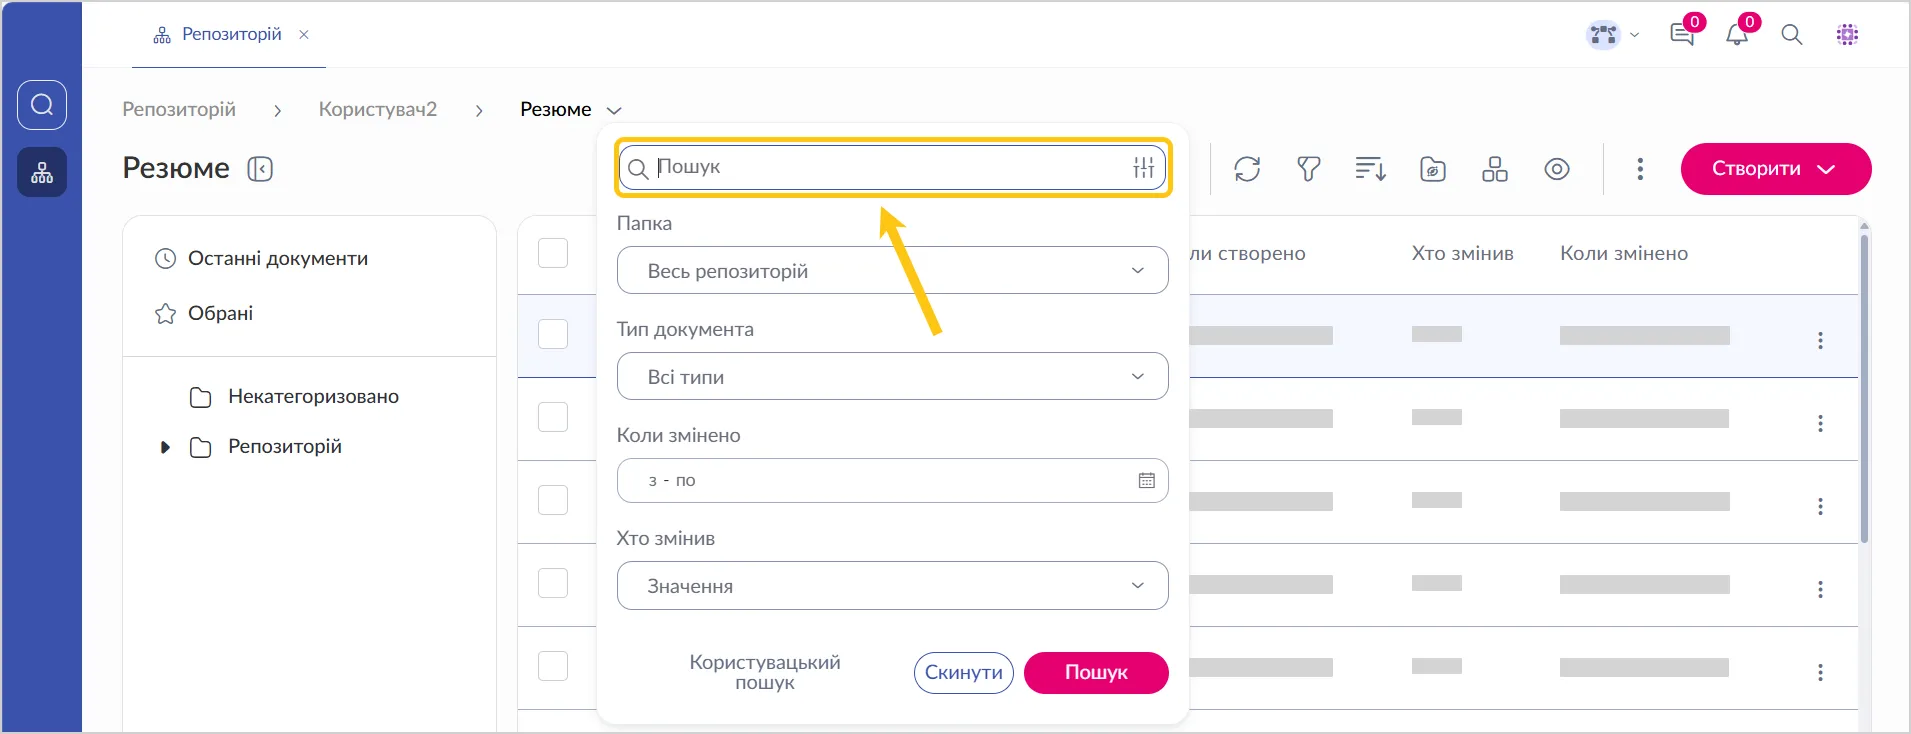Image resolution: width=1911 pixels, height=734 pixels.
Task: Tick the header select-all checkbox
Action: pyautogui.click(x=553, y=253)
